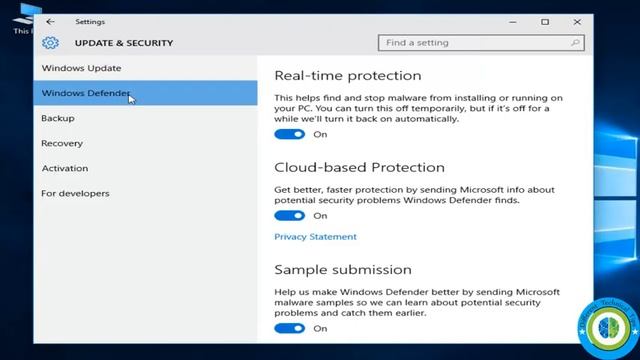The height and width of the screenshot is (360, 640).
Task: Switch off Sample submission toggle
Action: tap(289, 328)
